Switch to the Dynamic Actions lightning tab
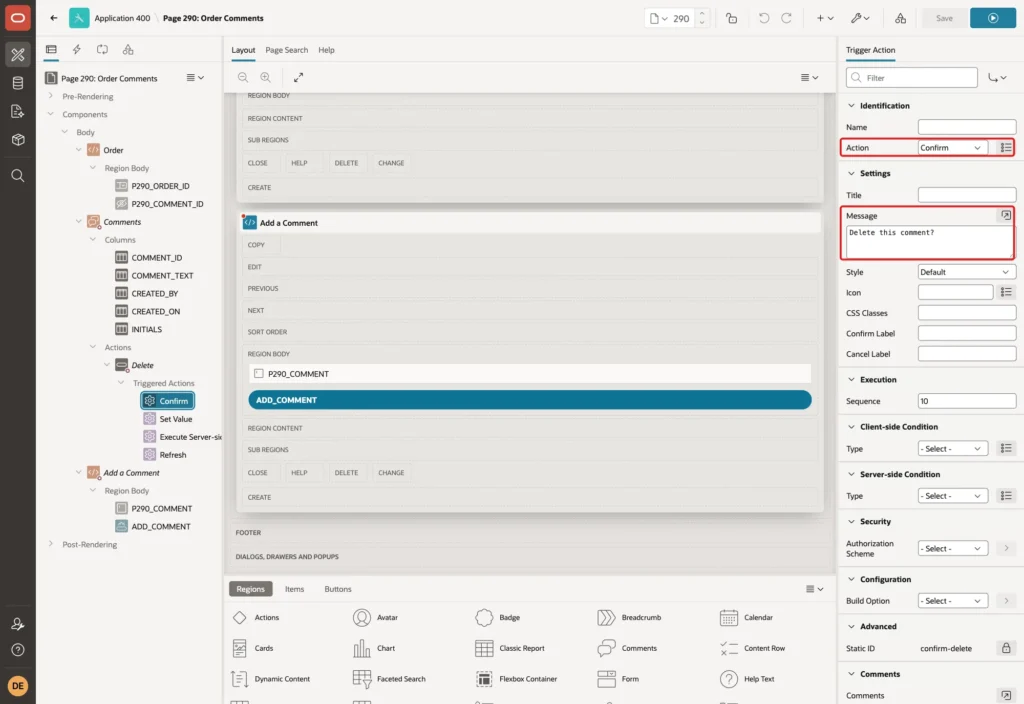 coord(76,50)
